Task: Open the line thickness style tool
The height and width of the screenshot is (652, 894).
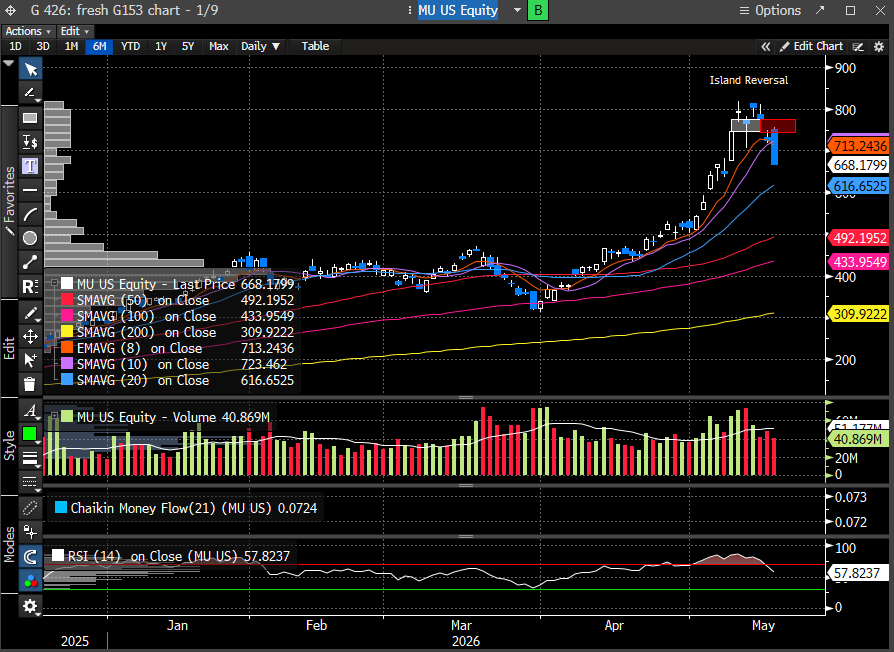Action: point(30,458)
